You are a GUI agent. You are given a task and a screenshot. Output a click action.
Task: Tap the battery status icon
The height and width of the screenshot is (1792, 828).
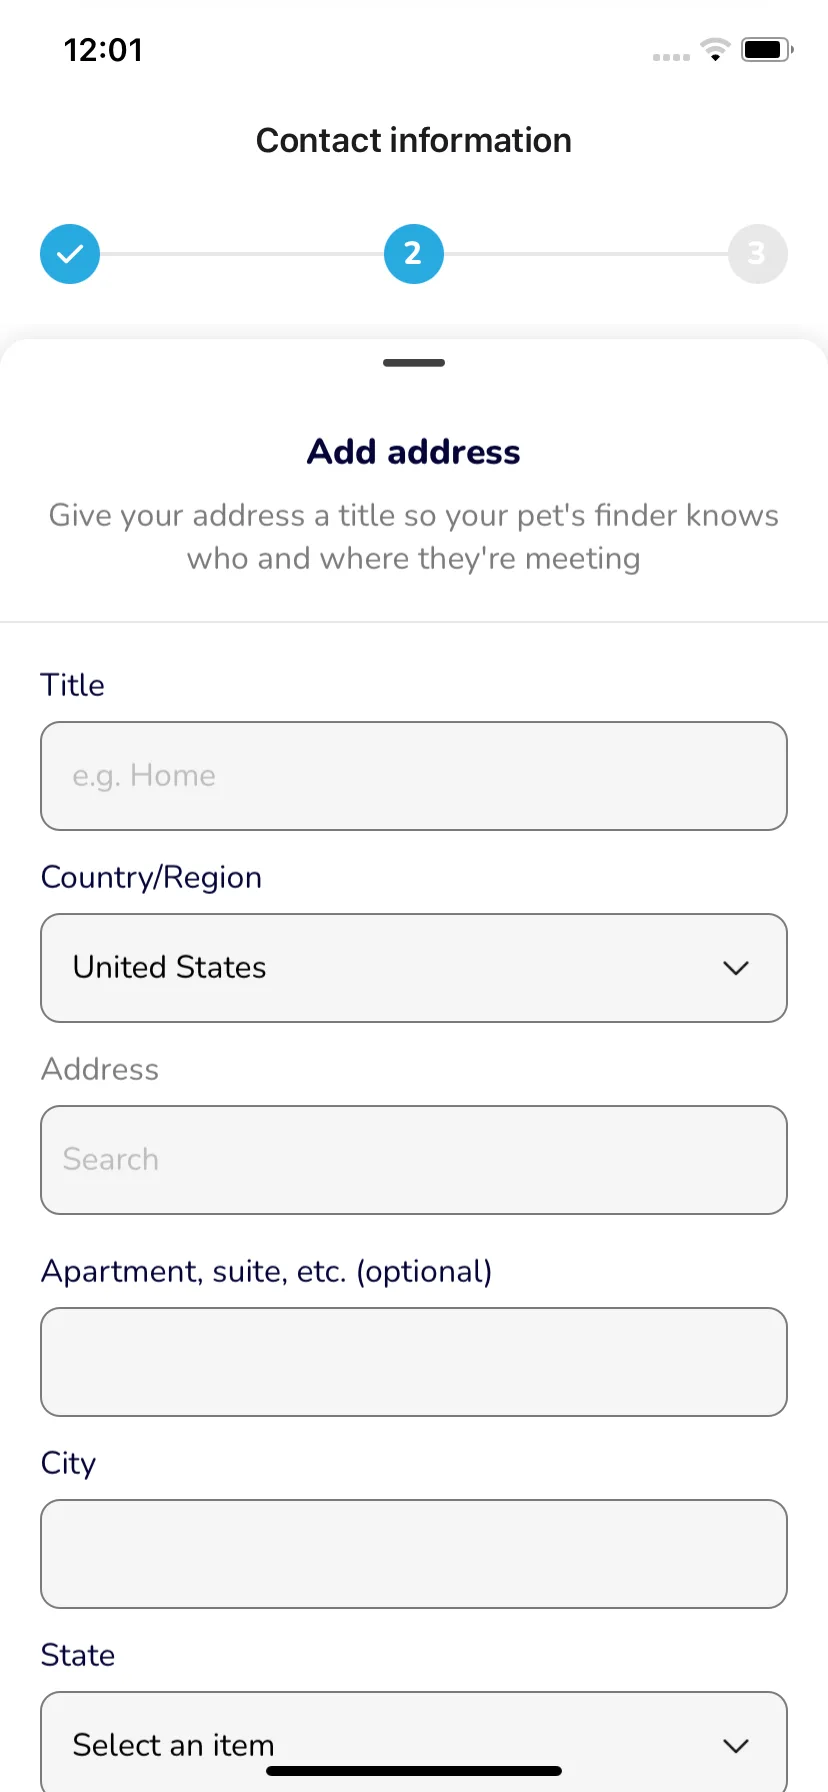pos(767,49)
